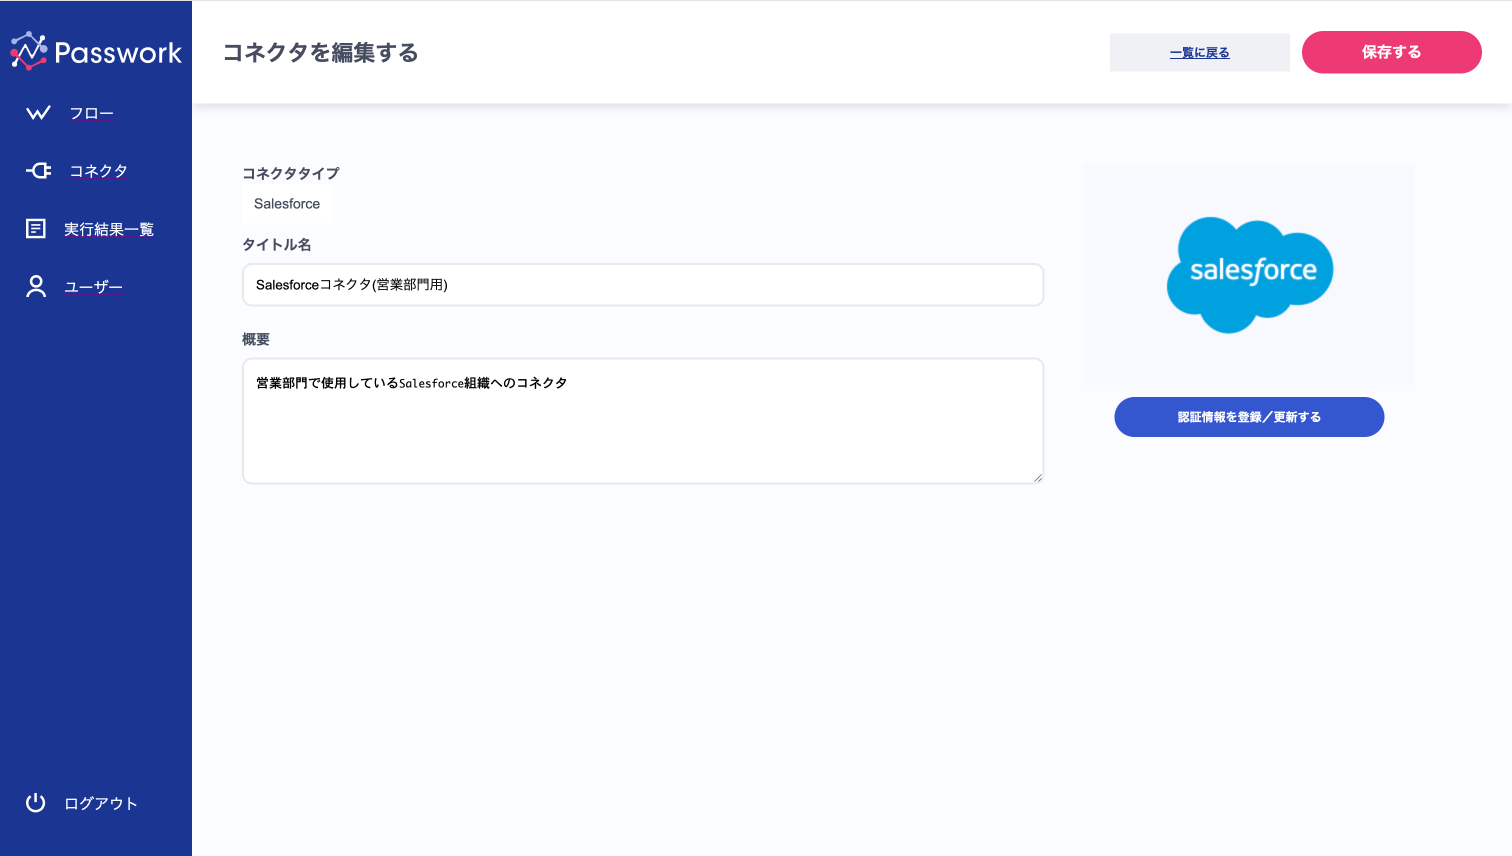Click the 実行結果一覧 list icon

tap(36, 229)
